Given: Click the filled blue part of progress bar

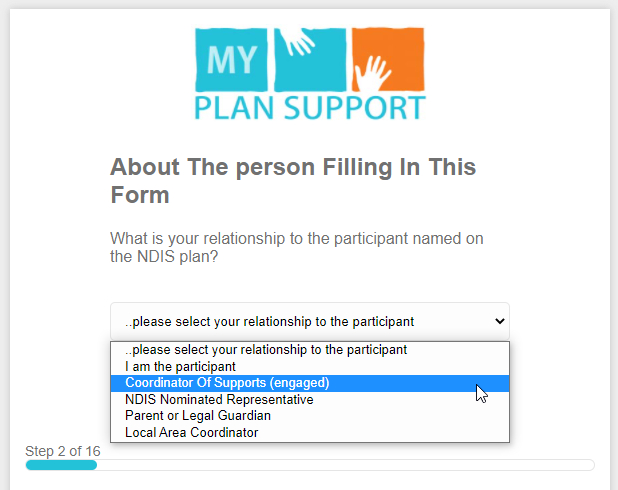Looking at the screenshot, I should coord(60,465).
